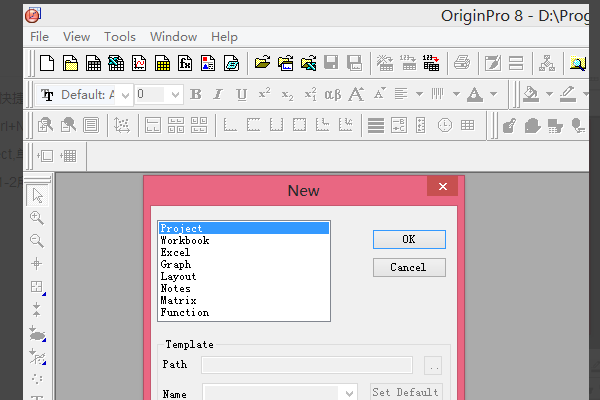Toggle Greek alpha-beta symbols
Viewport: 600px width, 400px height.
point(333,95)
